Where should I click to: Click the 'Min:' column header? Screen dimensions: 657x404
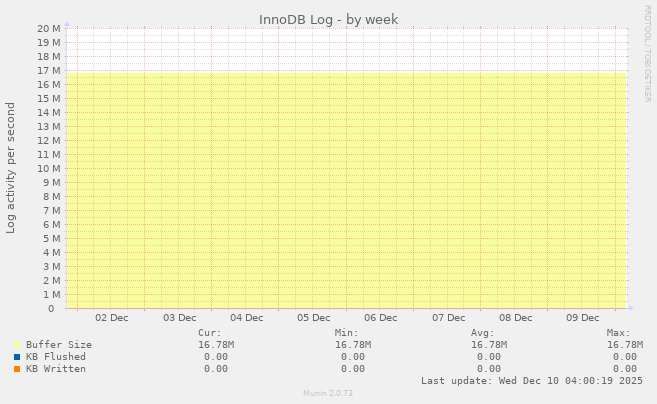(346, 333)
